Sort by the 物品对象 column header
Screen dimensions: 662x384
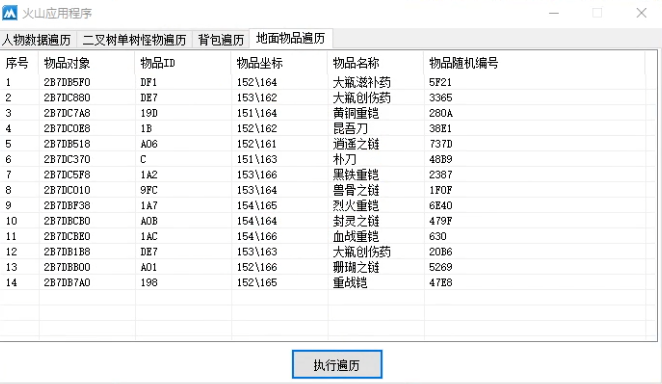click(x=67, y=63)
